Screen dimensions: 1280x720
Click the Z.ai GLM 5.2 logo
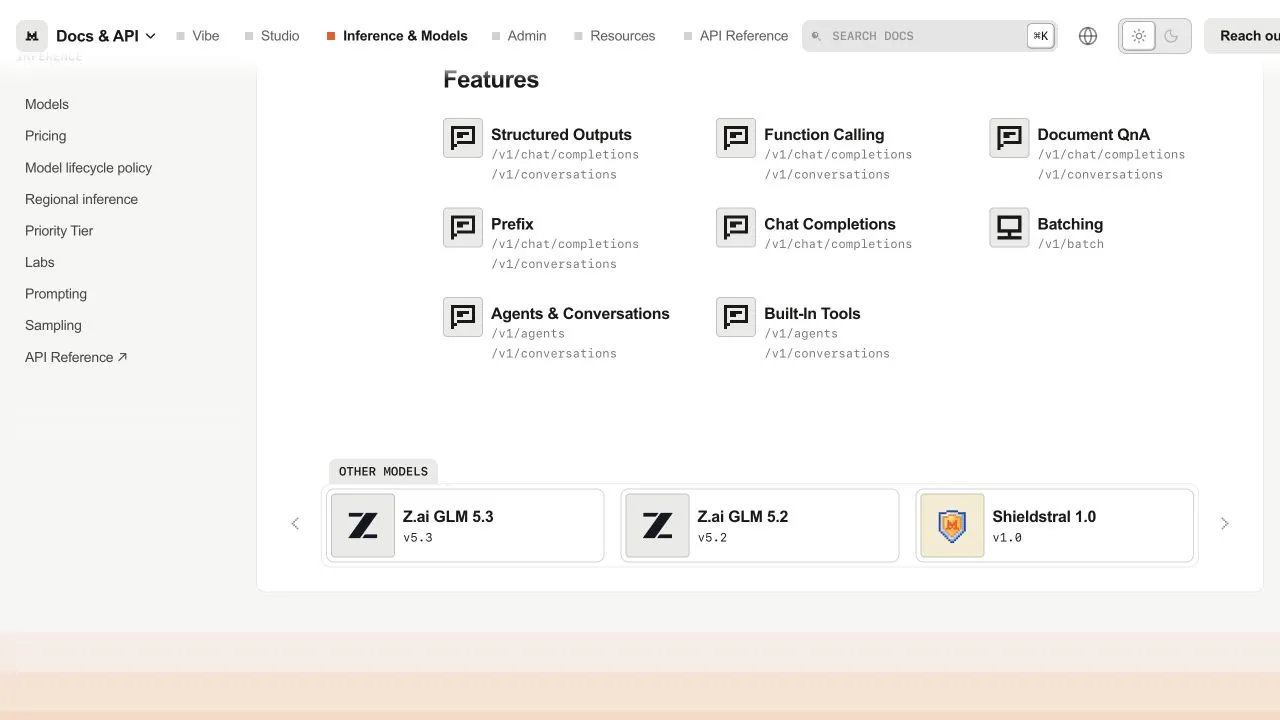657,525
